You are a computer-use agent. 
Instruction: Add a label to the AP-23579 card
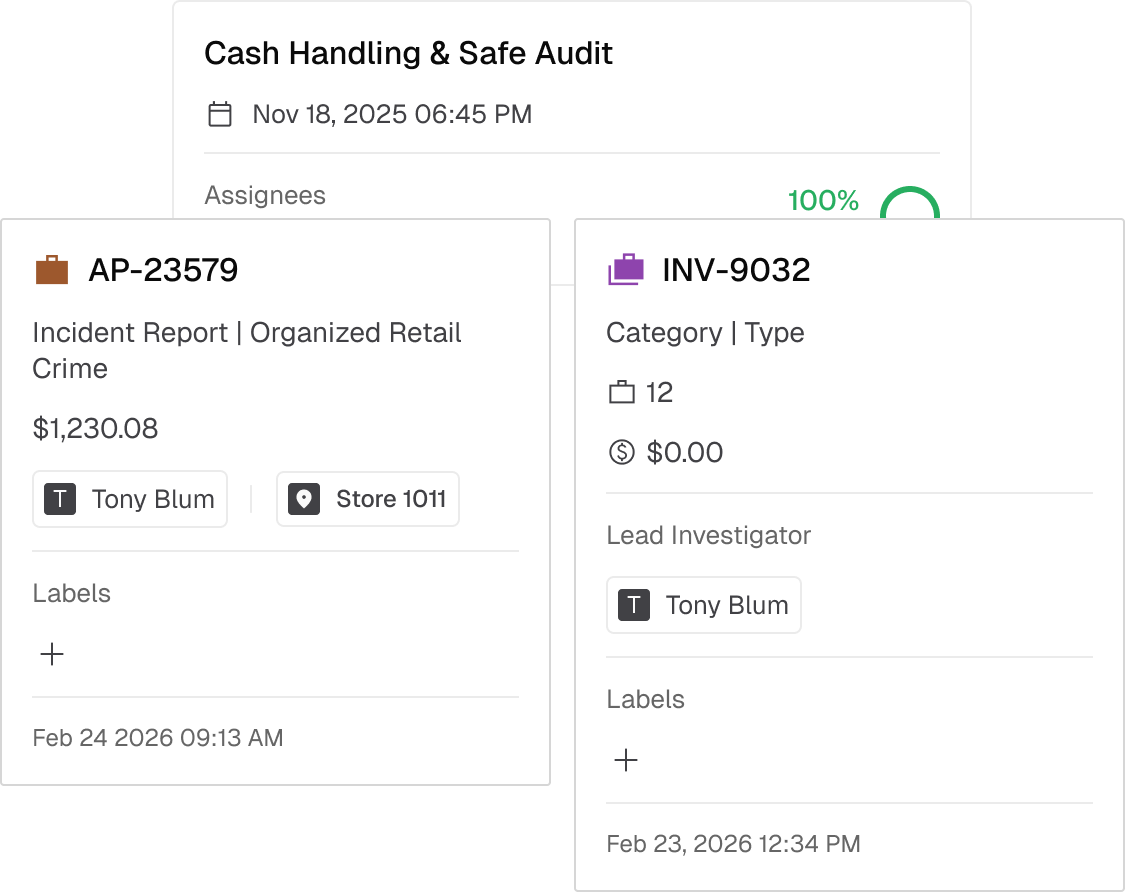pyautogui.click(x=52, y=654)
